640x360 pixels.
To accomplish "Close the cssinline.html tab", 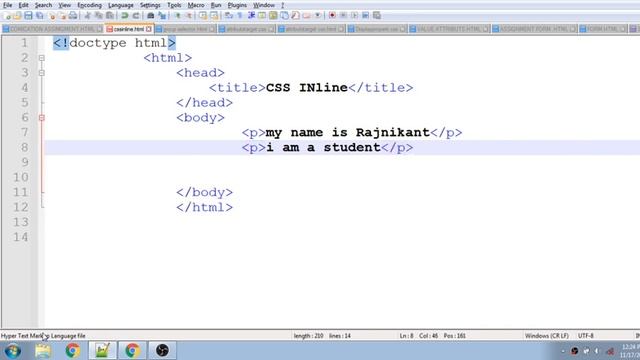I will [x=149, y=29].
